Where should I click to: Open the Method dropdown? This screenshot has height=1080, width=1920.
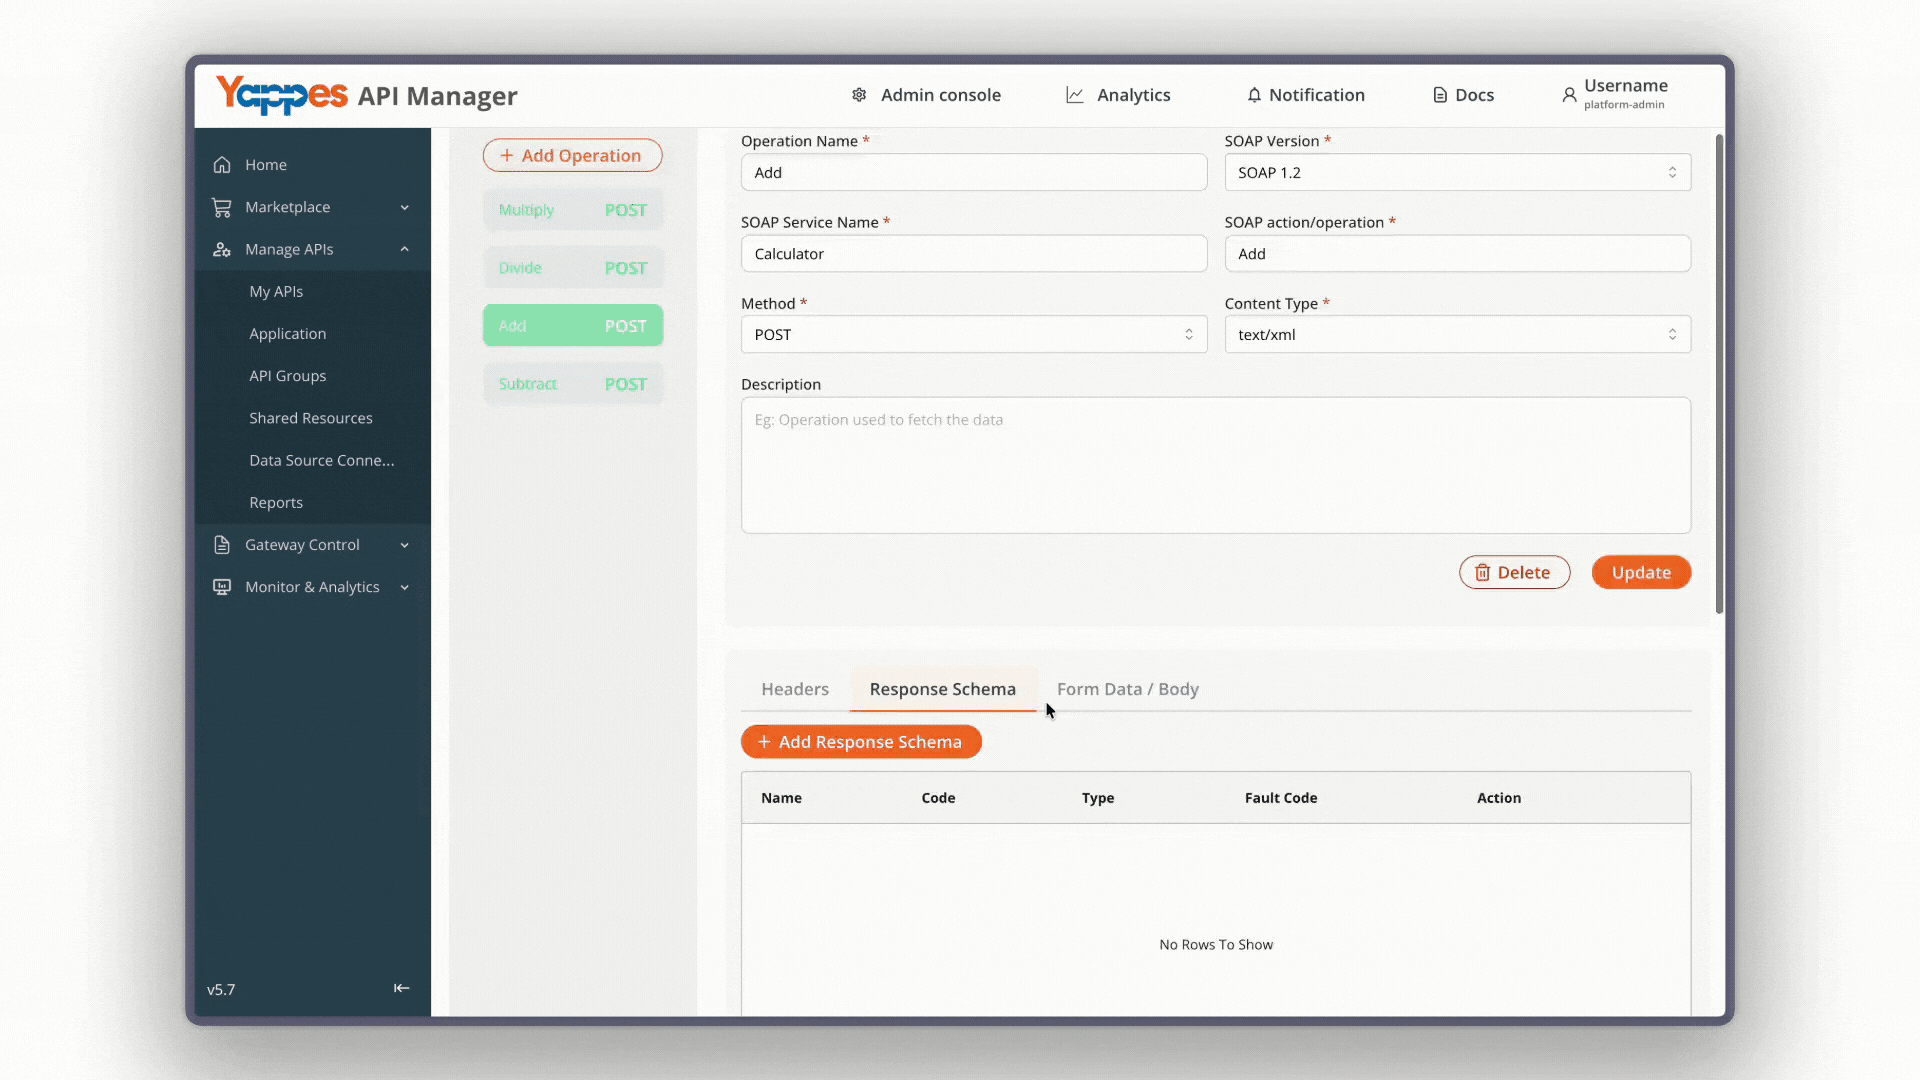(x=974, y=334)
